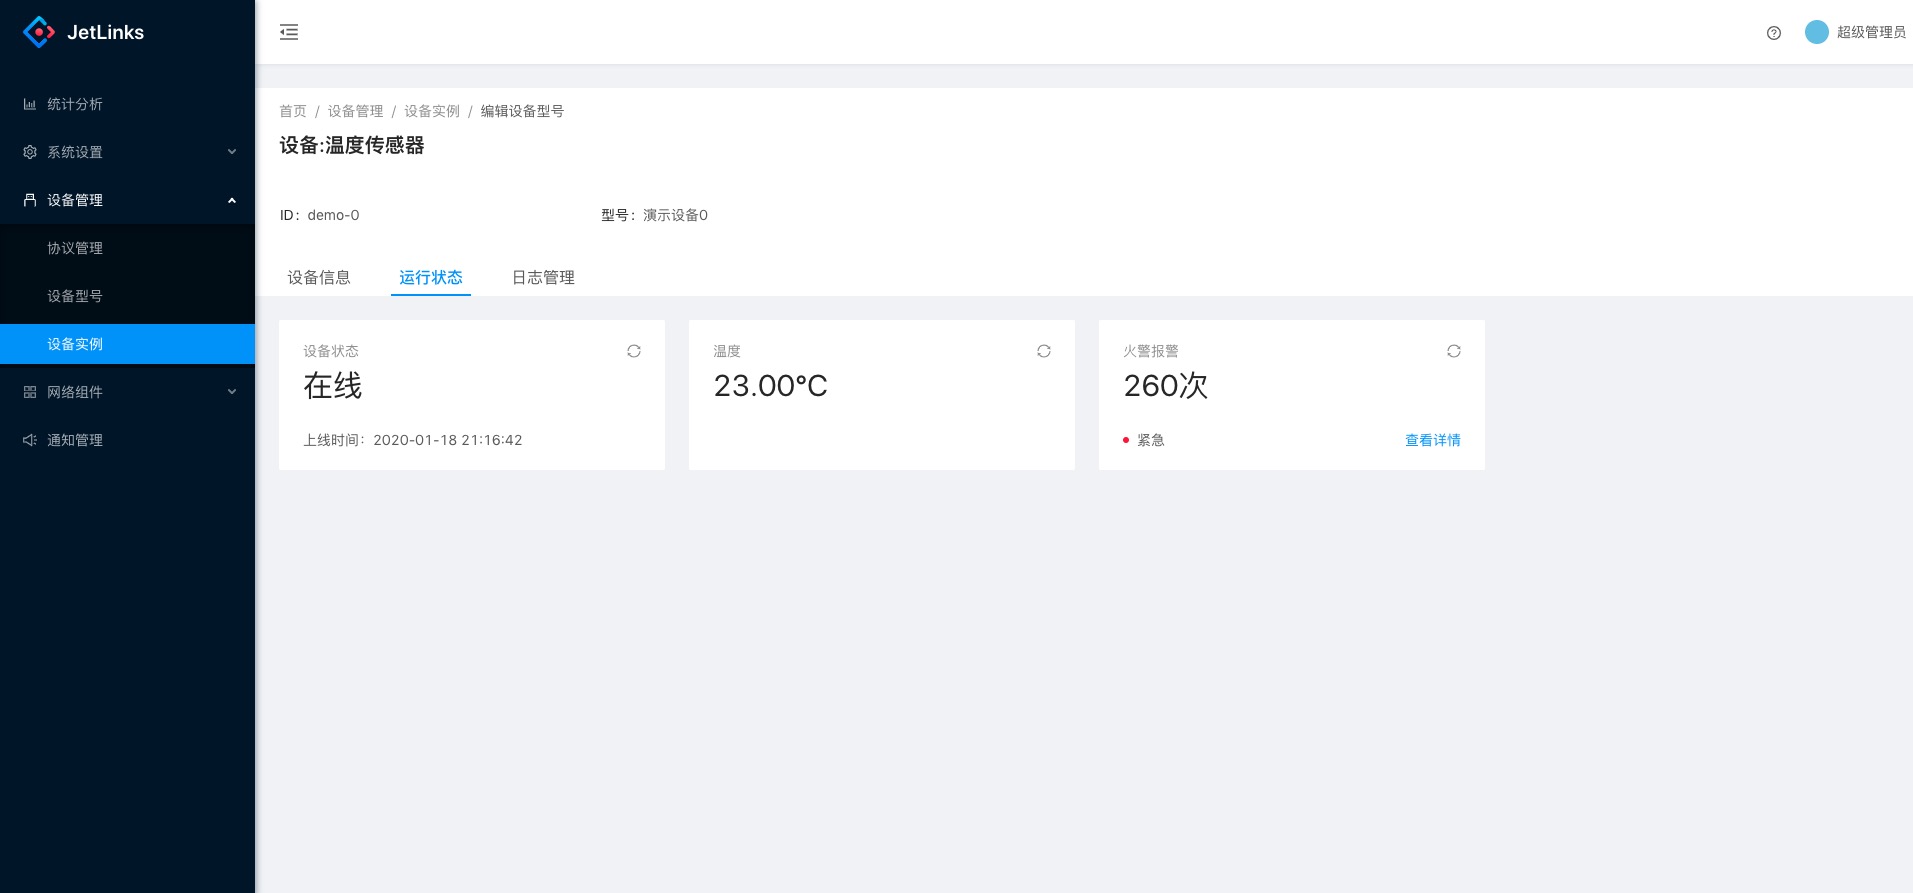Viewport: 1913px width, 893px height.
Task: Open 统计分析 in the sidebar
Action: click(75, 104)
